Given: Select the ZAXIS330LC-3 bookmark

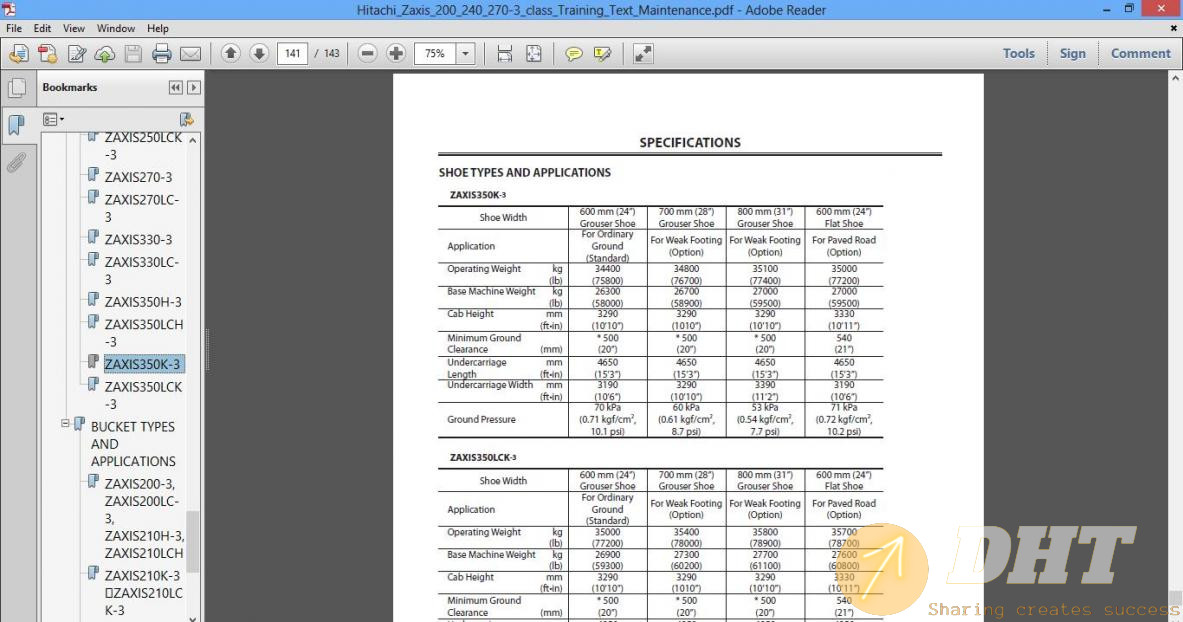Looking at the screenshot, I should point(142,270).
